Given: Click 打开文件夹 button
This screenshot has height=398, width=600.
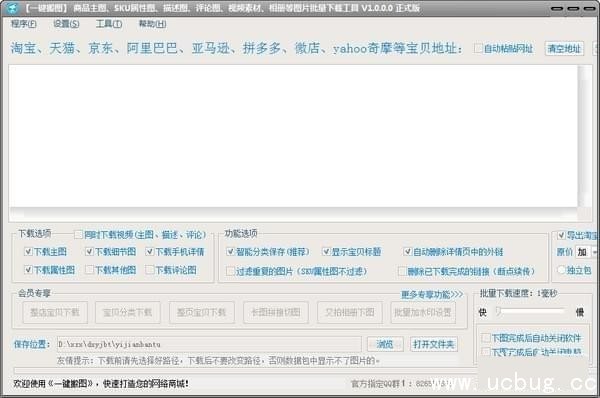Looking at the screenshot, I should pos(434,344).
